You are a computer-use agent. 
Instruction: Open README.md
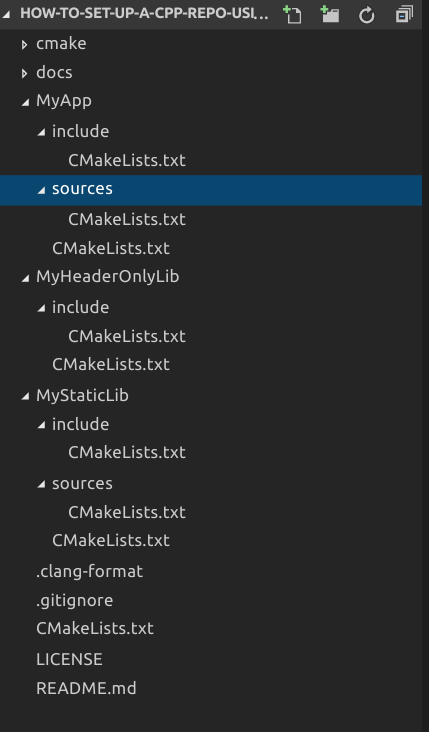click(x=86, y=688)
